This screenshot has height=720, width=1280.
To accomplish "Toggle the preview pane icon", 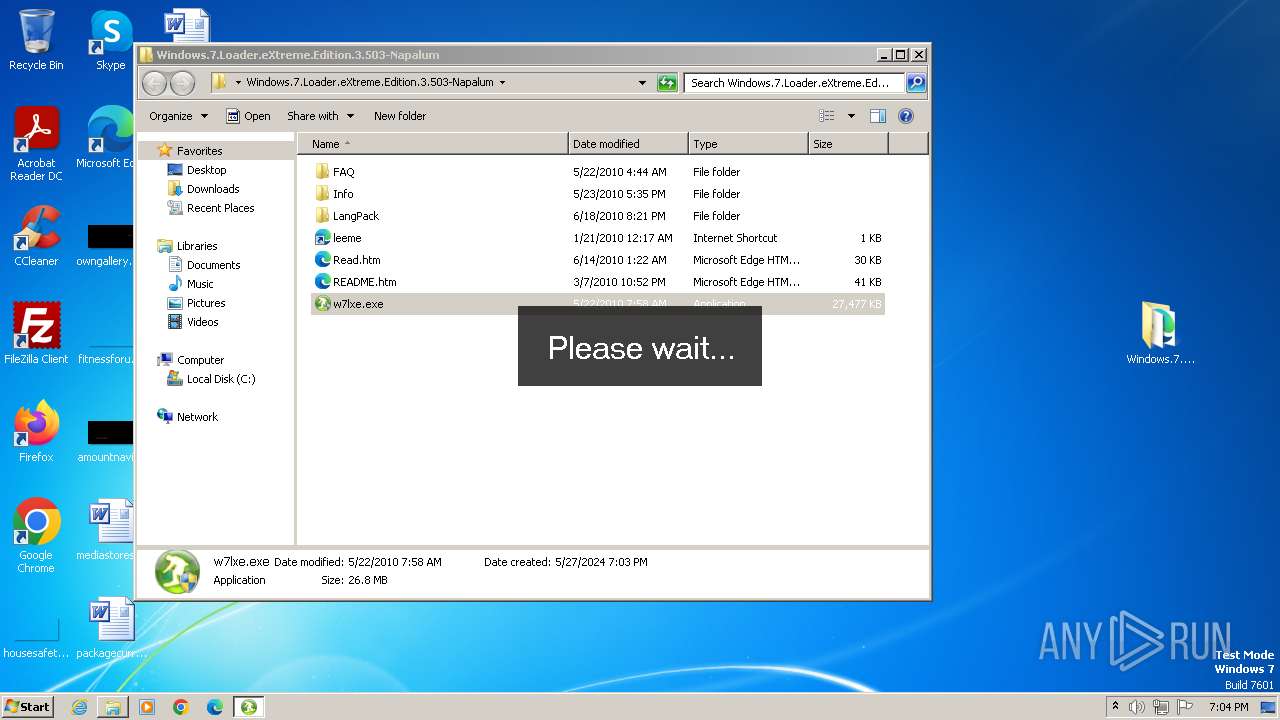I will (877, 116).
